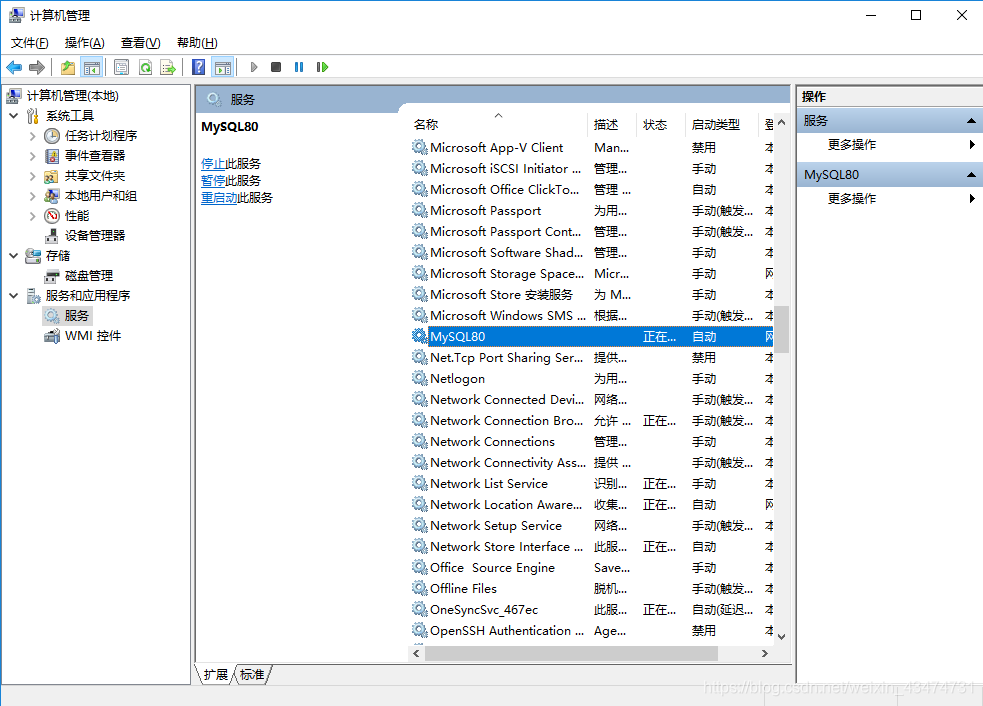983x706 pixels.
Task: Collapse the MySQL80 section in the actions pane
Action: pyautogui.click(x=971, y=174)
